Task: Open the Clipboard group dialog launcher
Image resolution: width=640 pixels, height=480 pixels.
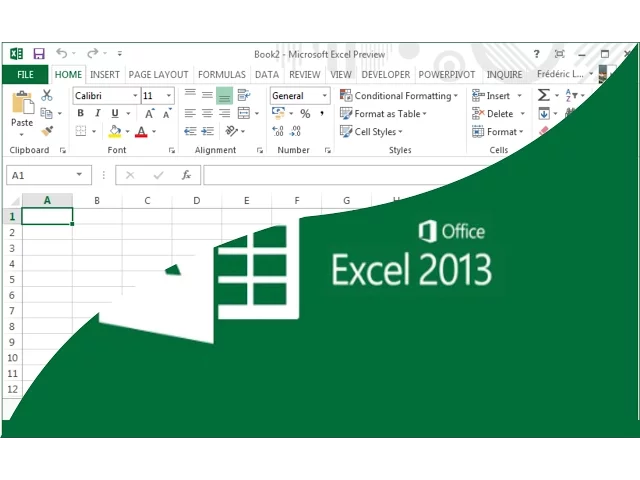Action: [x=62, y=150]
